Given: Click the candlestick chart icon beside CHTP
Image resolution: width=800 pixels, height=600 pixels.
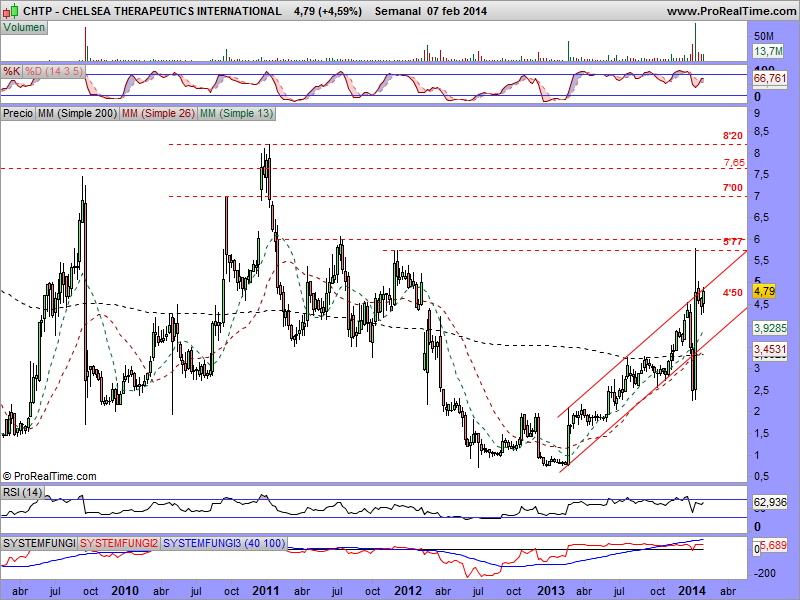Looking at the screenshot, I should point(12,10).
